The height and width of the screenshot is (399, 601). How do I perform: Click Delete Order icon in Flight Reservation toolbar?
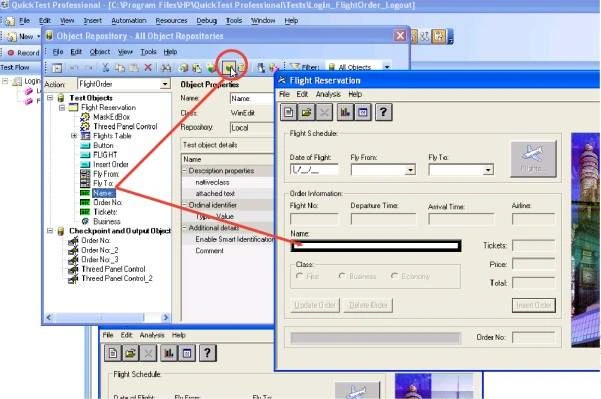[x=324, y=112]
